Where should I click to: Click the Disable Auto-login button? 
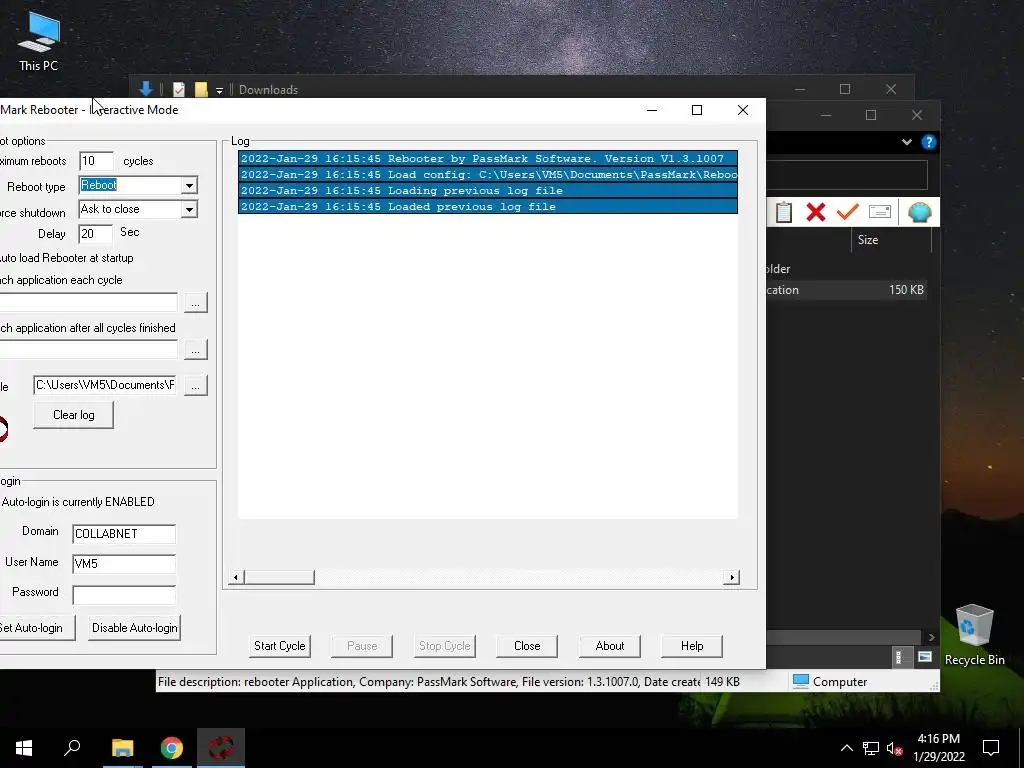tap(135, 628)
